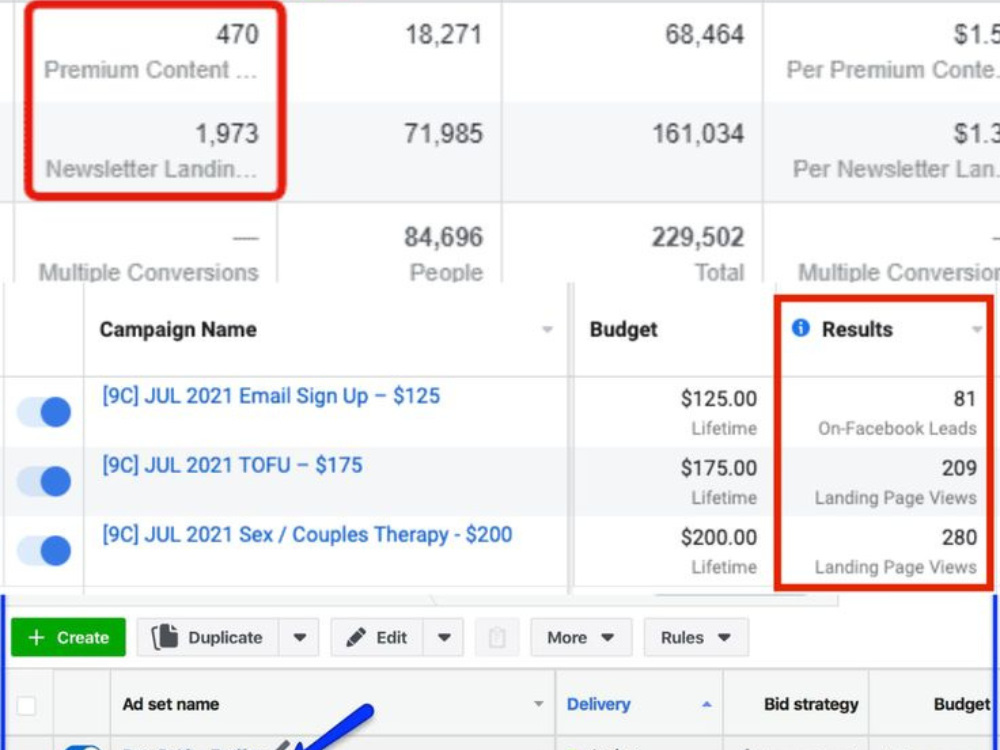This screenshot has width=1000, height=750.
Task: Click the $200.00 Lifetime budget cell
Action: 719,551
